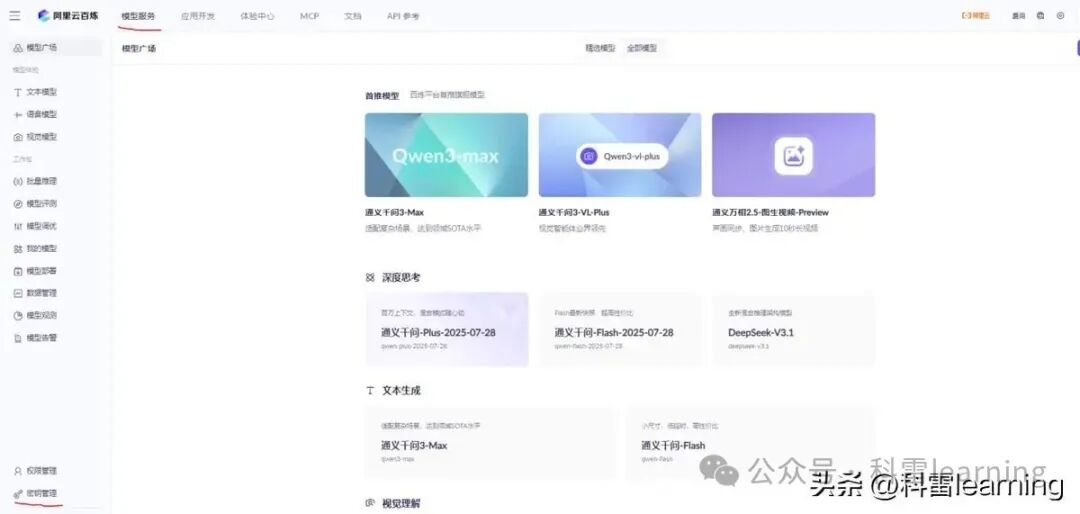Switch to the 模型服务 top tab
This screenshot has width=1080, height=514.
coord(138,16)
